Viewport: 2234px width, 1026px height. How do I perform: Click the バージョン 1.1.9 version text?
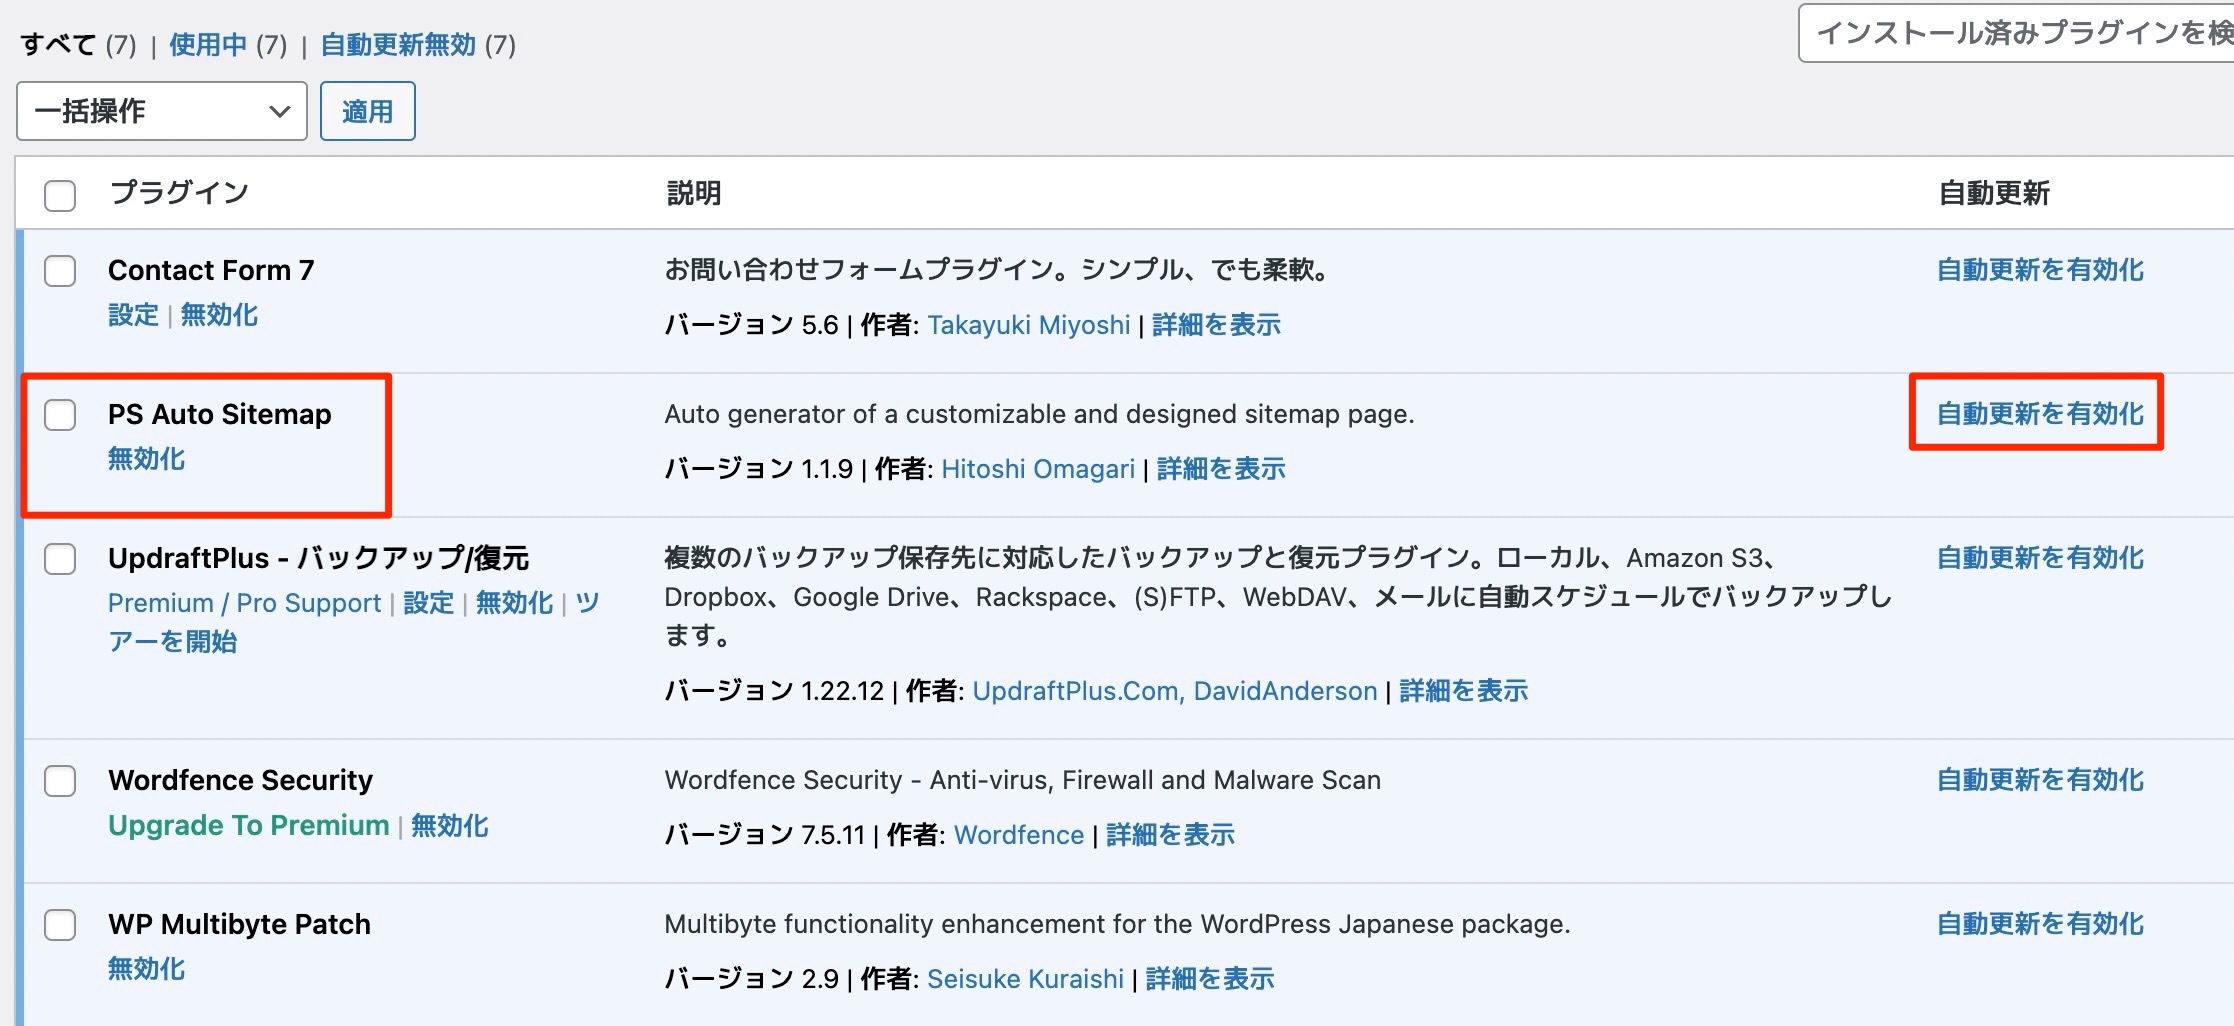(x=759, y=469)
